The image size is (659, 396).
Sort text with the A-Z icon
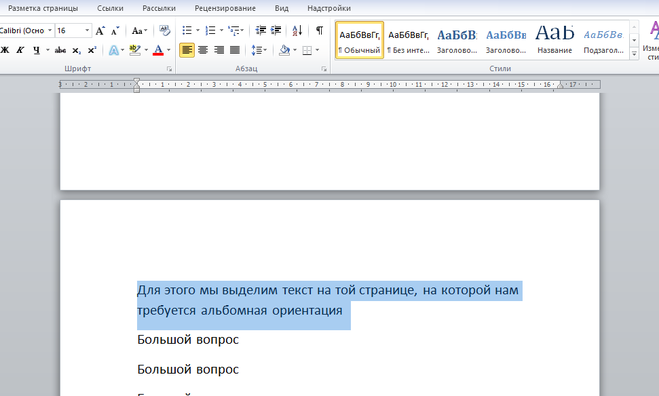point(297,30)
